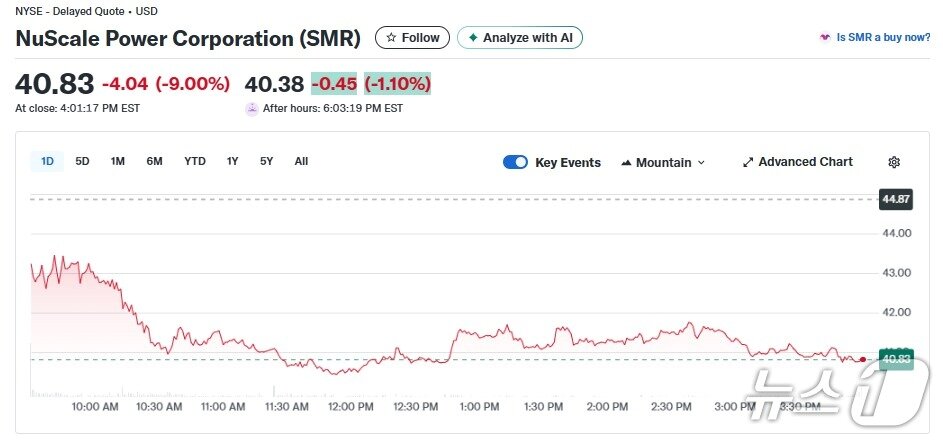Image resolution: width=943 pixels, height=440 pixels.
Task: Click the after hours moon icon
Action: click(252, 109)
